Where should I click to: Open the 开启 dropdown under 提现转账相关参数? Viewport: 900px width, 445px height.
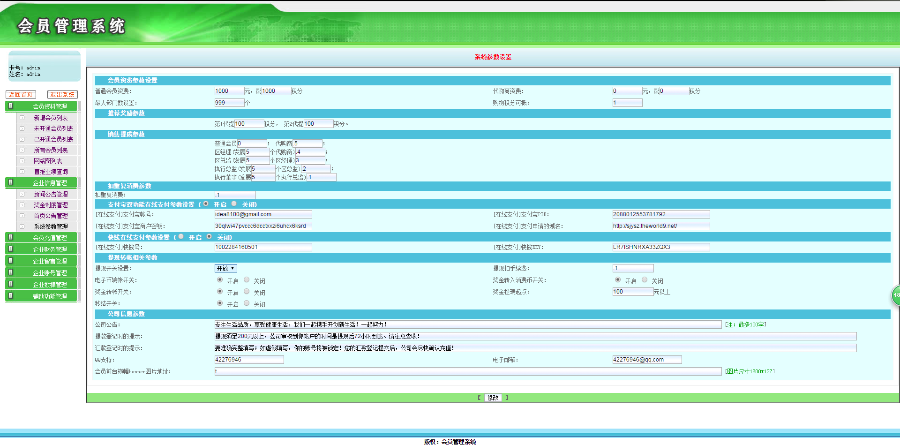pos(225,269)
